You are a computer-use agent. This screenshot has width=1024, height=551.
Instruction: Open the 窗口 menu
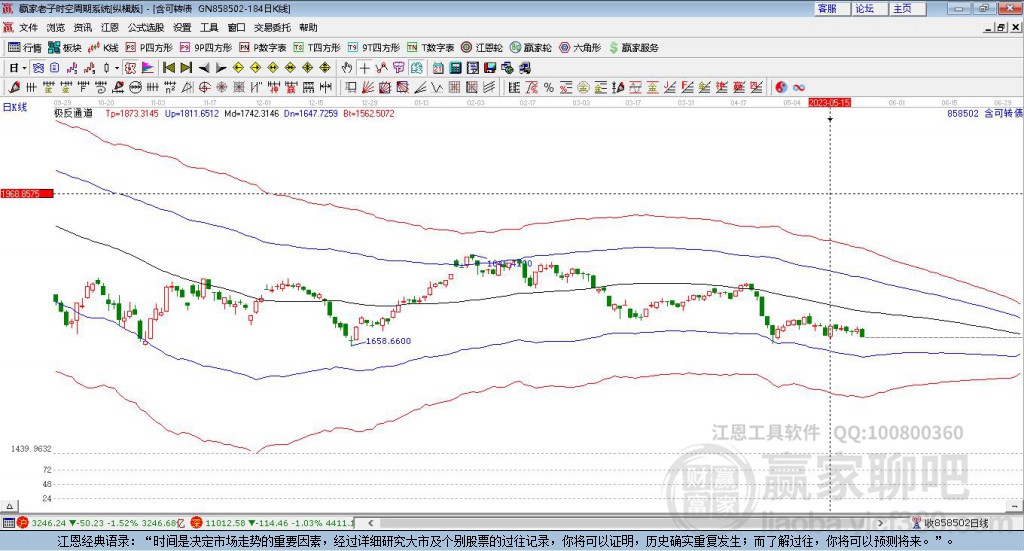coord(236,27)
